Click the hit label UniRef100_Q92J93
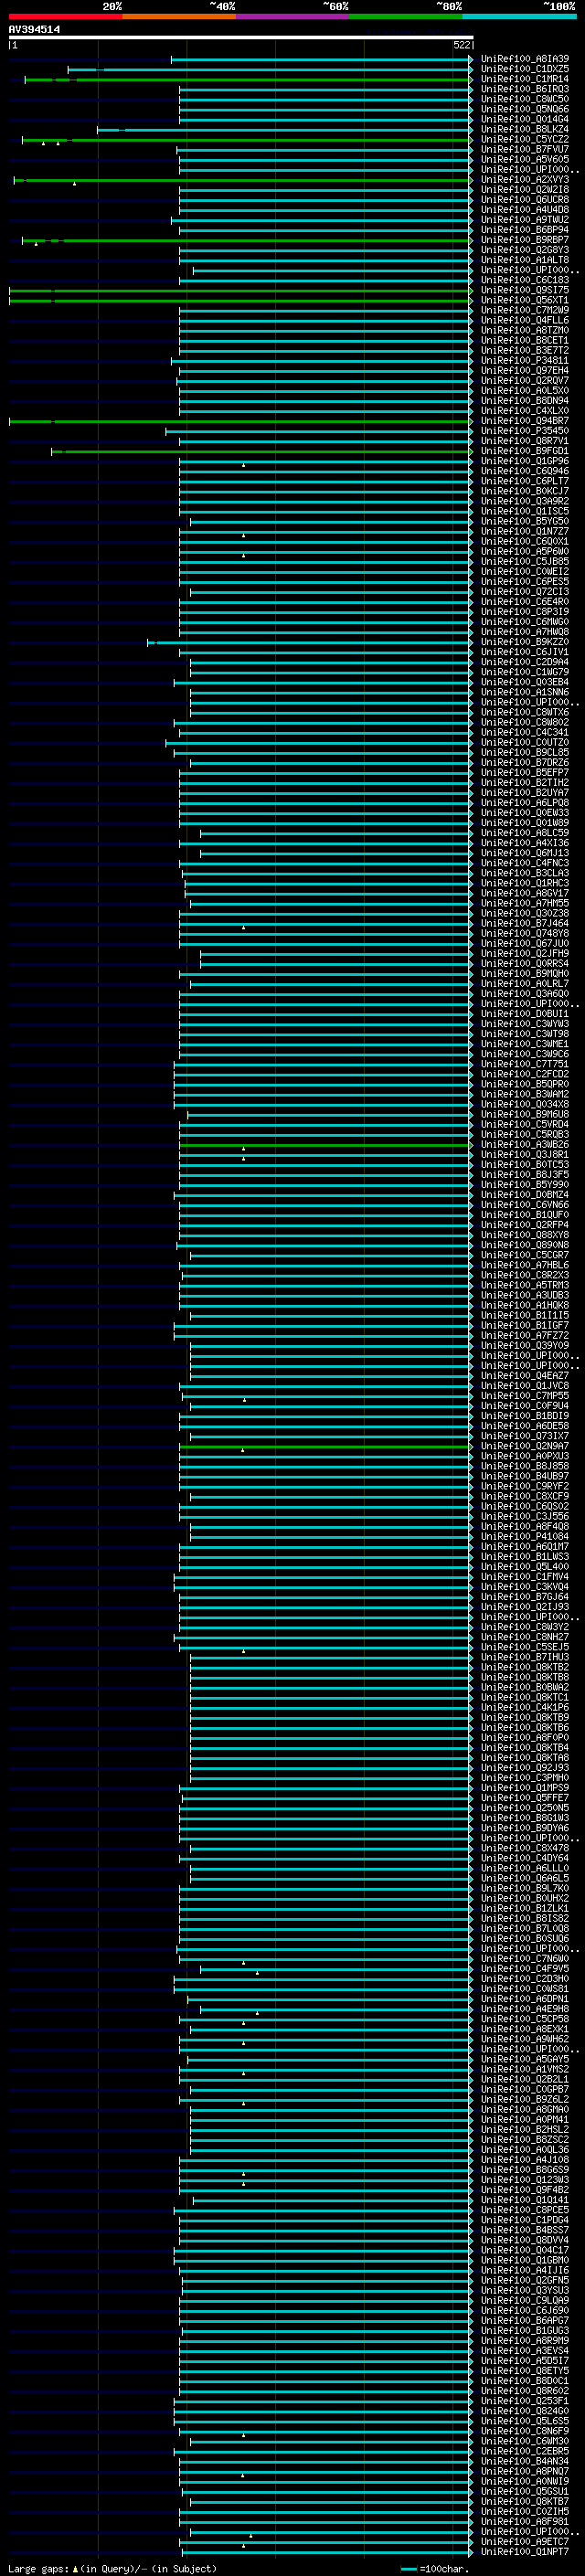Screen dimensions: 585x2576 (525, 1768)
